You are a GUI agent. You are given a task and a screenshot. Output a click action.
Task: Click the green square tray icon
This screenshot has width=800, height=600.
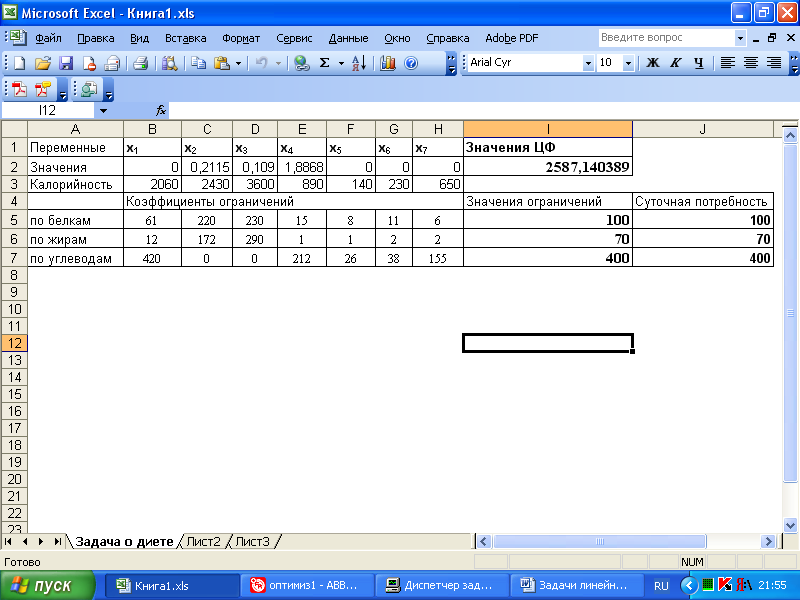tap(708, 585)
